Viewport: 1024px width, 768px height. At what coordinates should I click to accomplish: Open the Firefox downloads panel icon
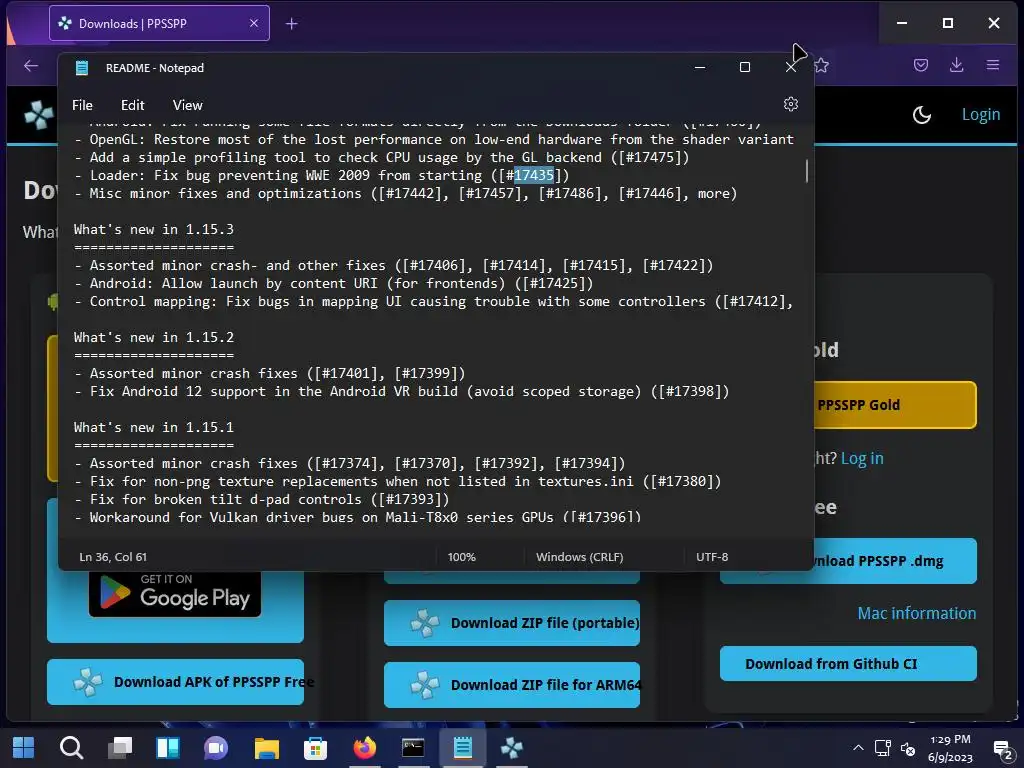(x=957, y=65)
